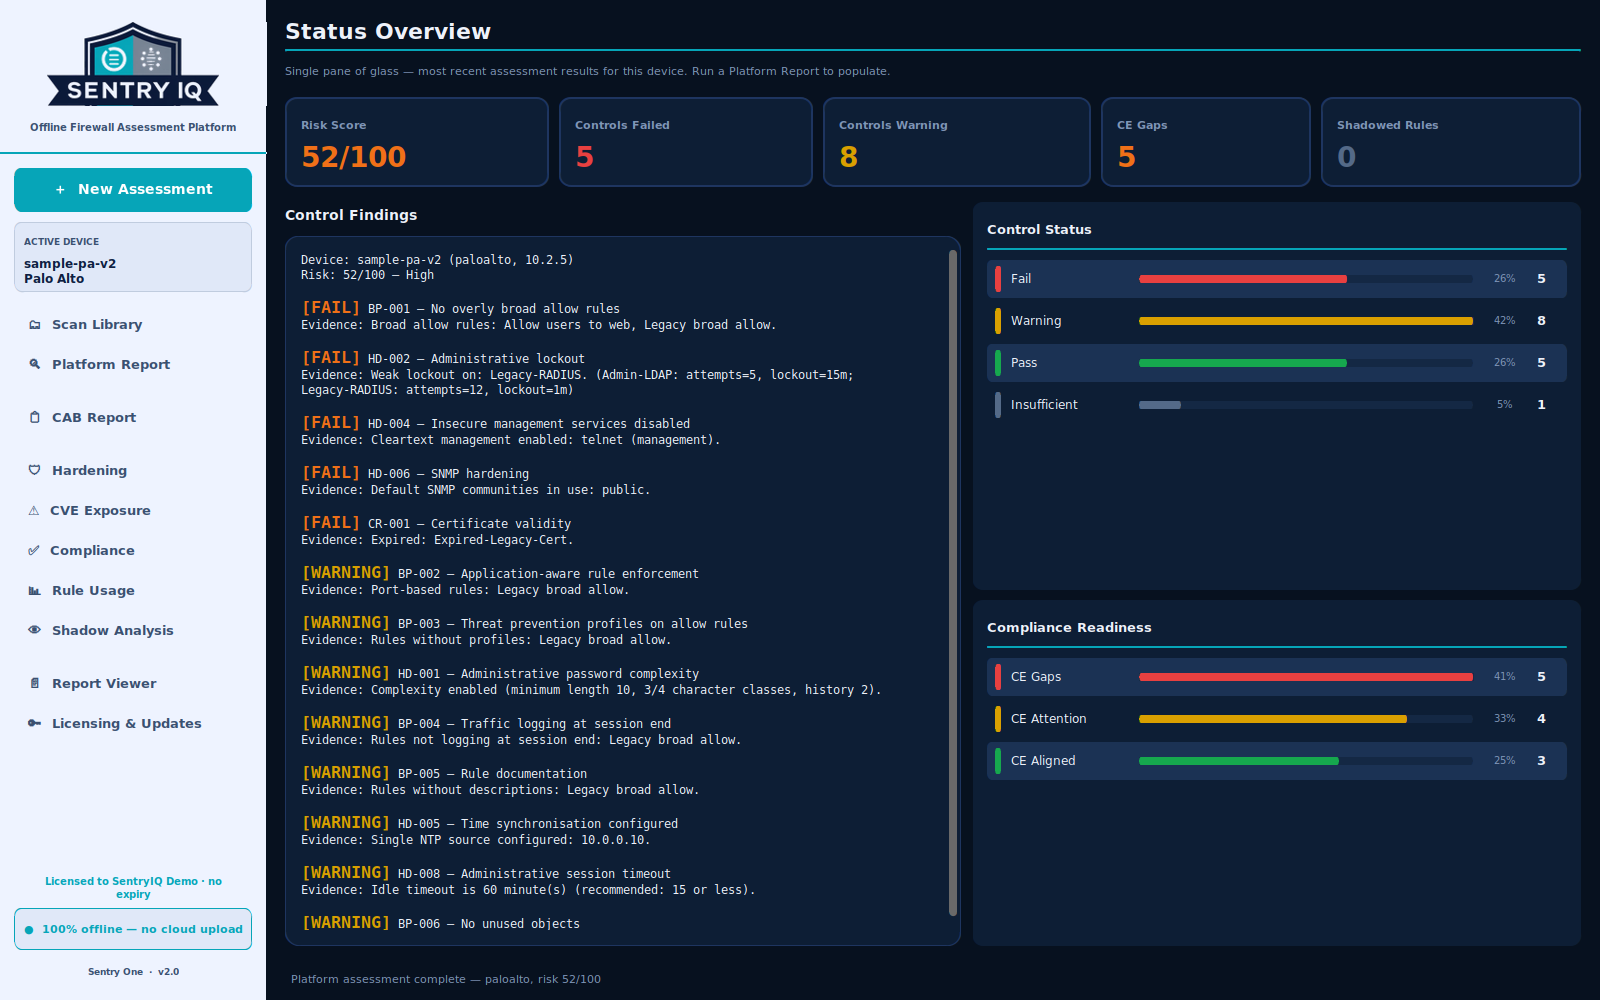
Task: Click the CE Aligned label
Action: click(1043, 761)
